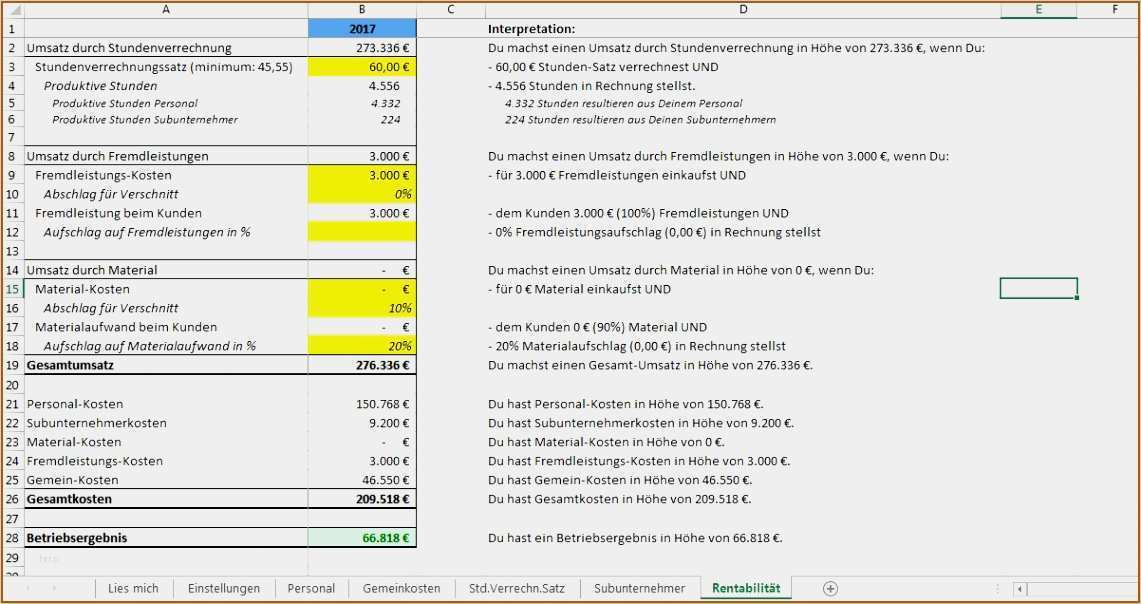Viewport: 1141px width, 604px height.
Task: Select the 4.556 productive hours value
Action: click(x=362, y=86)
